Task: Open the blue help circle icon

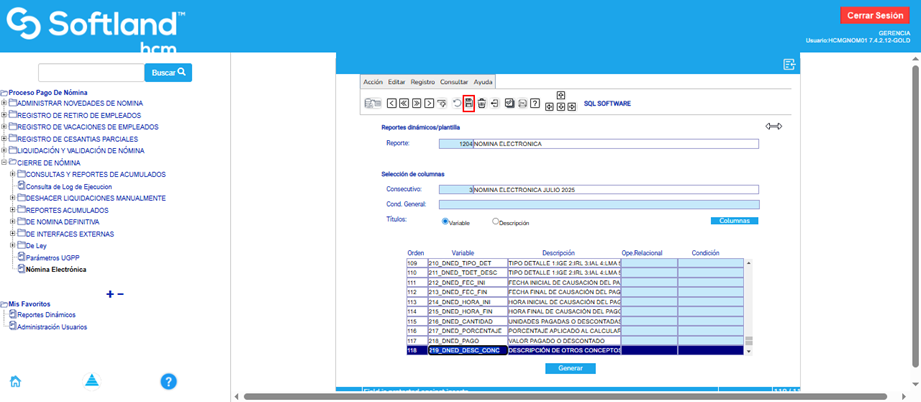Action: [169, 381]
